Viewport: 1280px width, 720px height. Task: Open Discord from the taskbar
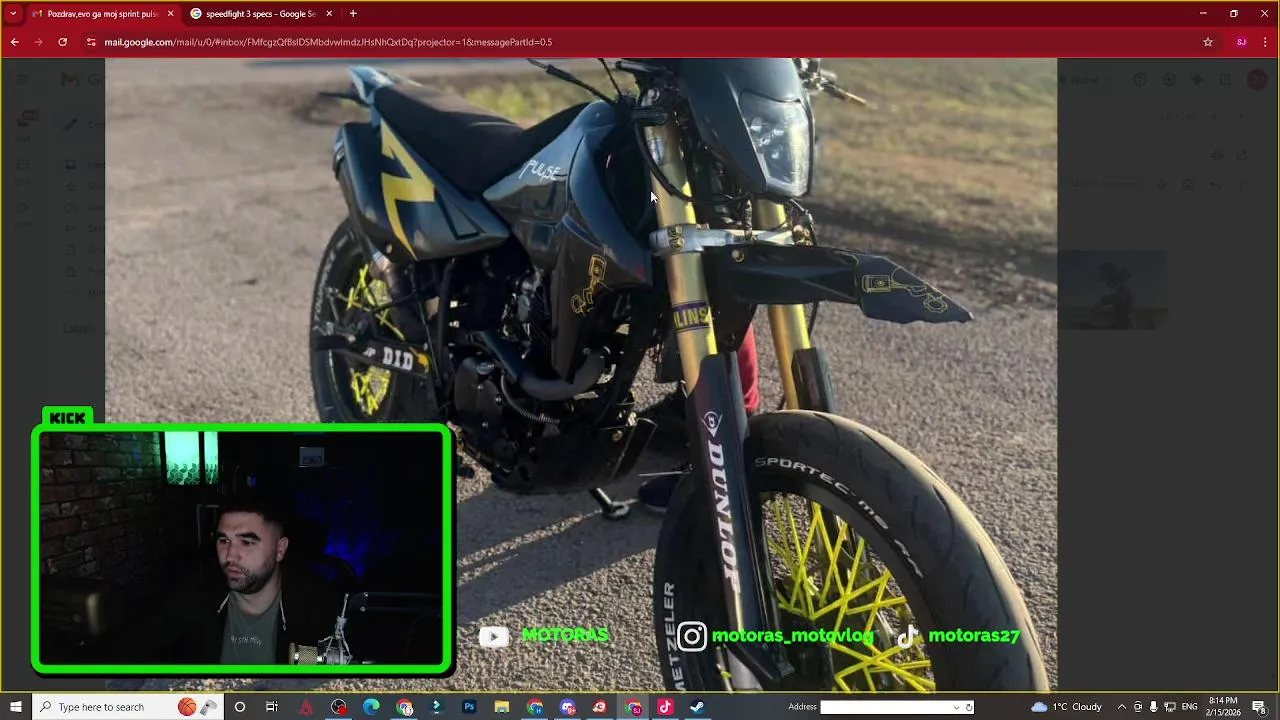(x=567, y=707)
